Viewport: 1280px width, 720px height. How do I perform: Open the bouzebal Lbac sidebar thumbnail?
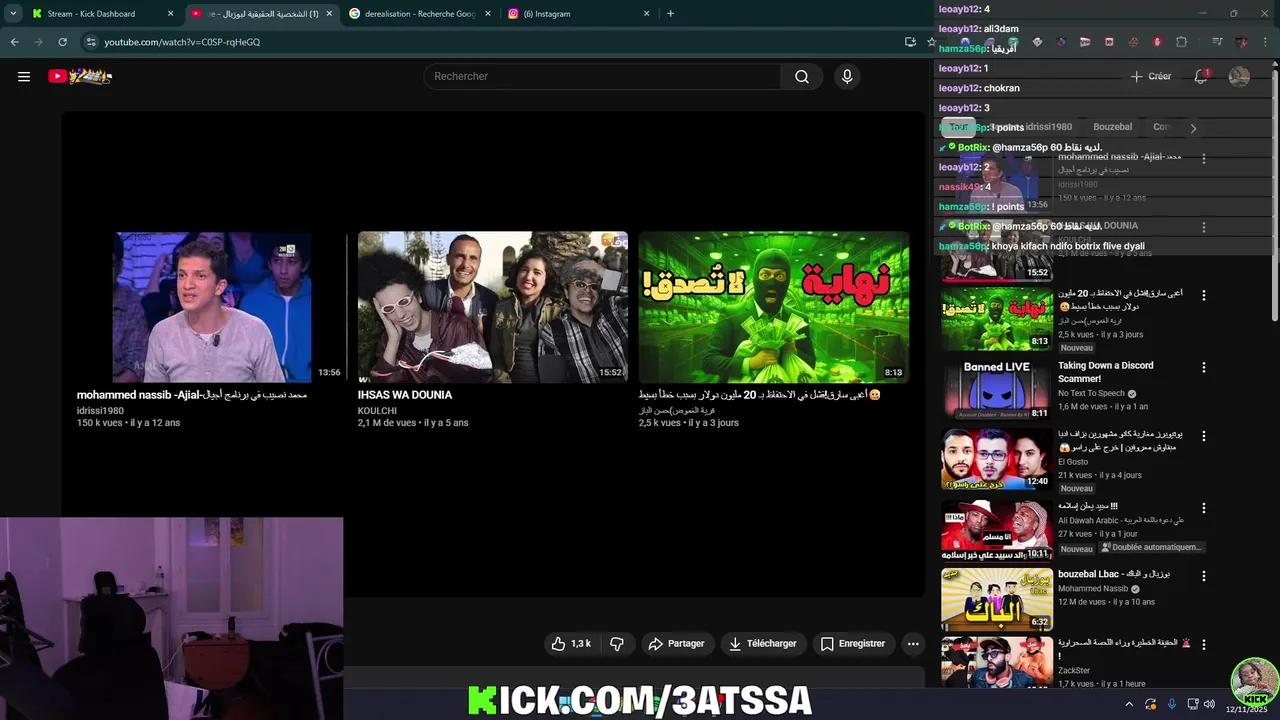pyautogui.click(x=997, y=599)
